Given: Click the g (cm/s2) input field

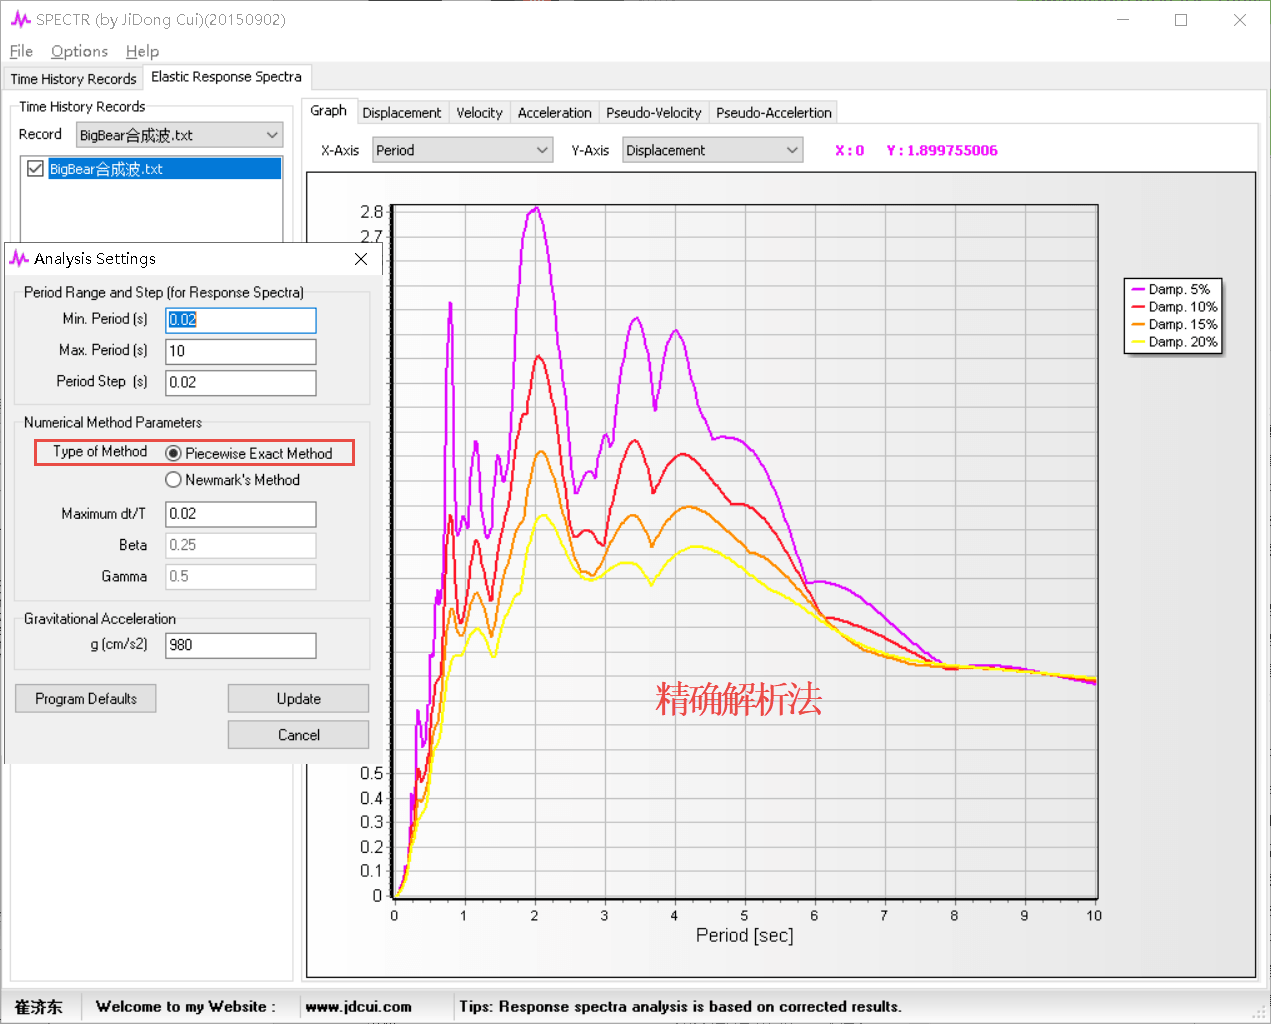Looking at the screenshot, I should coord(241,645).
